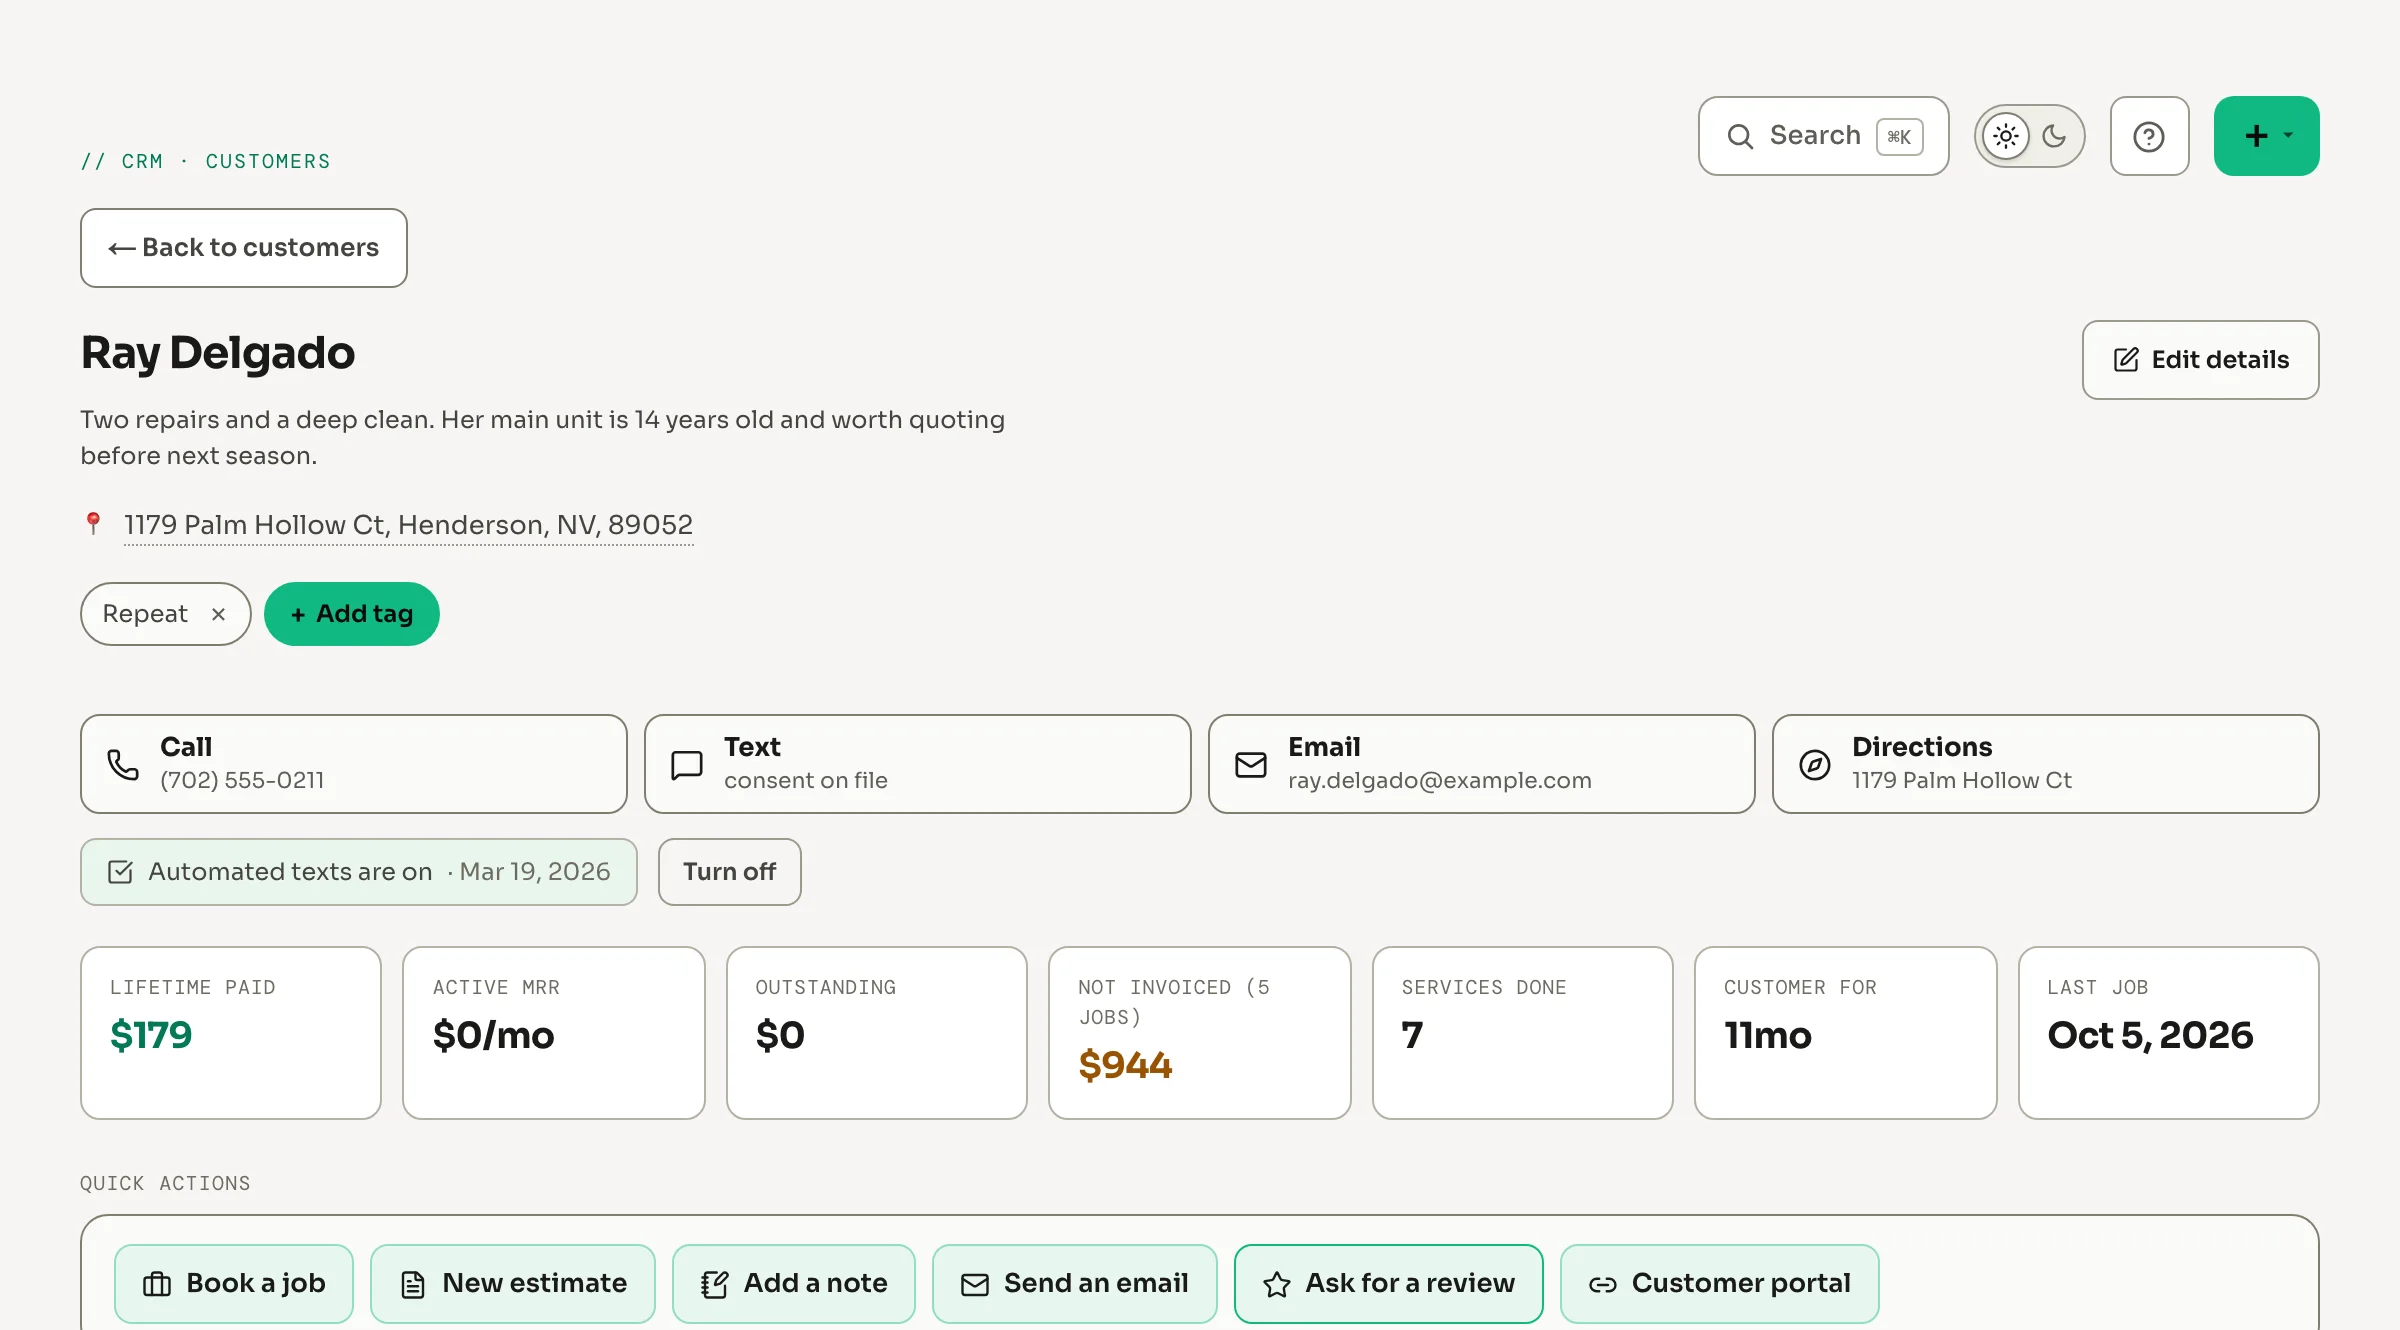Click the Last Job Oct 5, 2026 card
Screen dimensions: 2400x1330
(x=2169, y=1033)
